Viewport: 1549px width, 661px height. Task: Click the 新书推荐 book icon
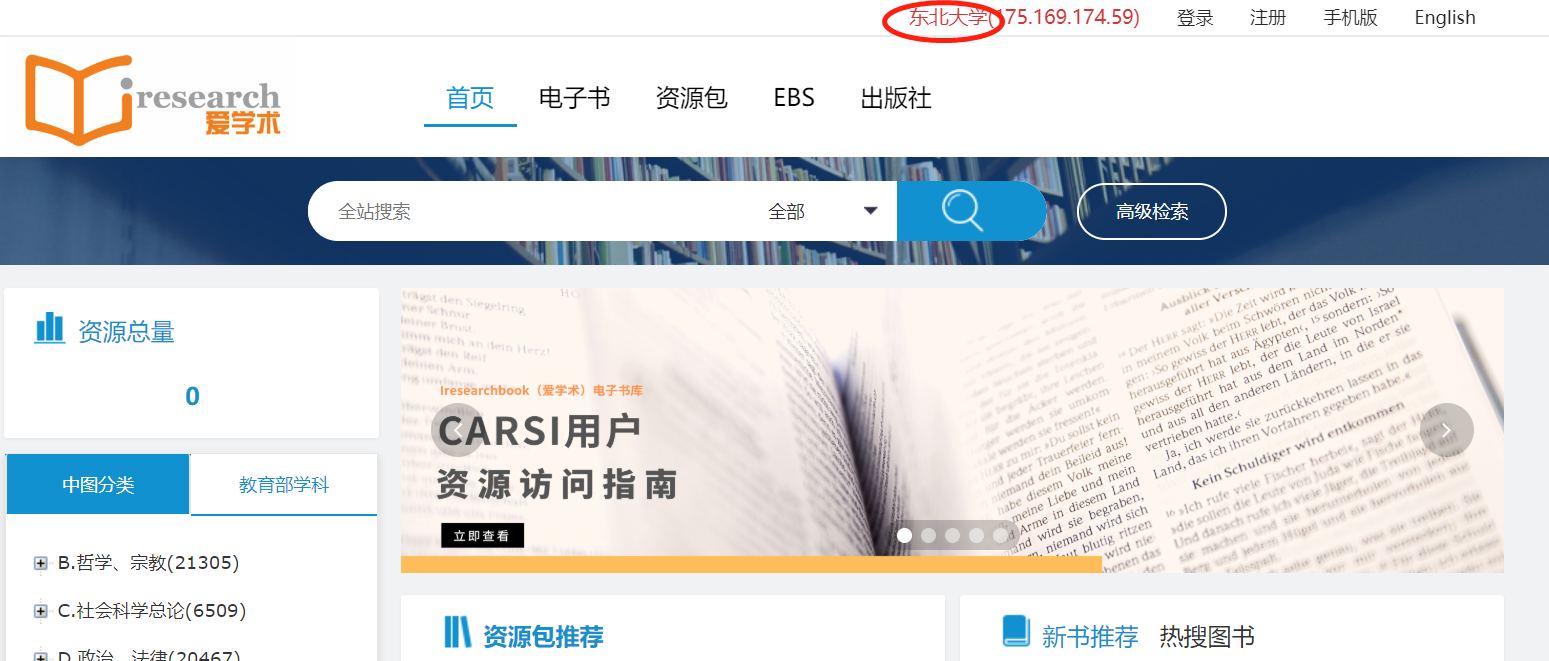coord(1015,631)
